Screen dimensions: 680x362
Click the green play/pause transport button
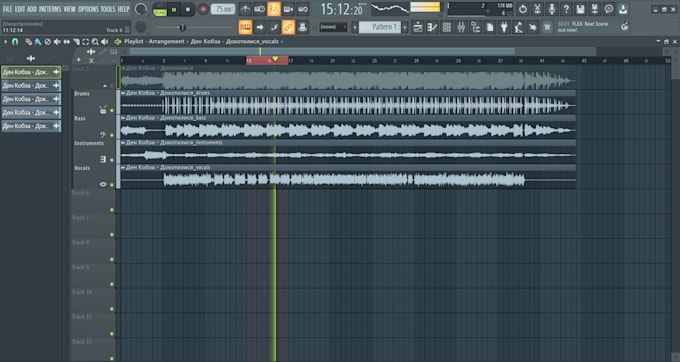point(174,9)
